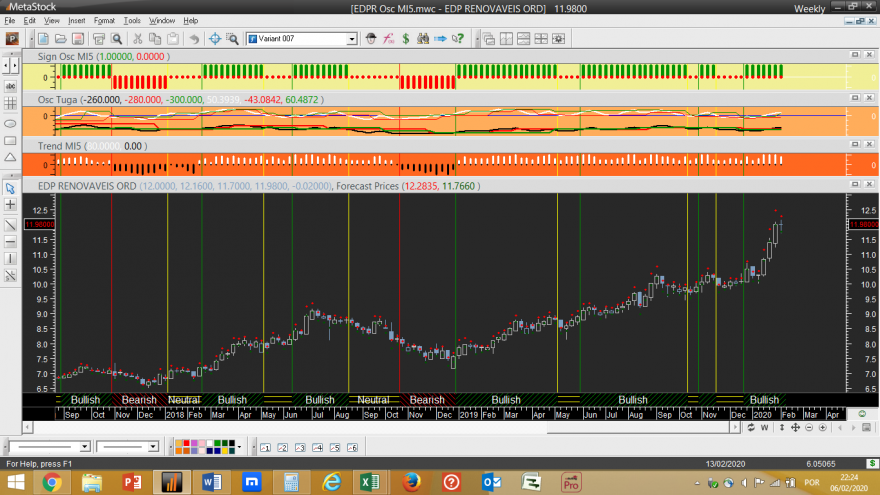Screen dimensions: 880x495
Task: Click the green dollar sign toolbar icon
Action: point(406,39)
